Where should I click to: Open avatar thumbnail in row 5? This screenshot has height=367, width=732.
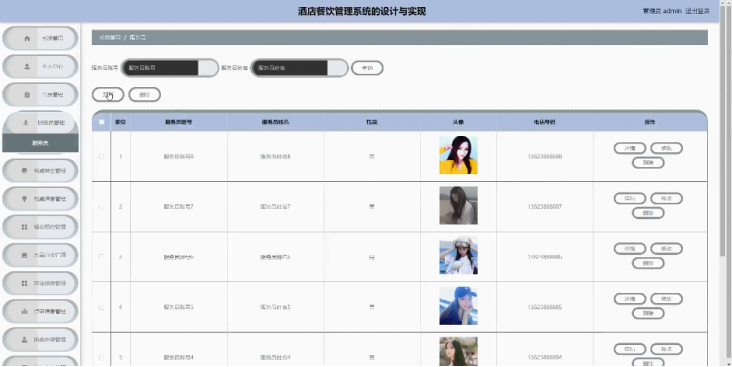click(458, 352)
